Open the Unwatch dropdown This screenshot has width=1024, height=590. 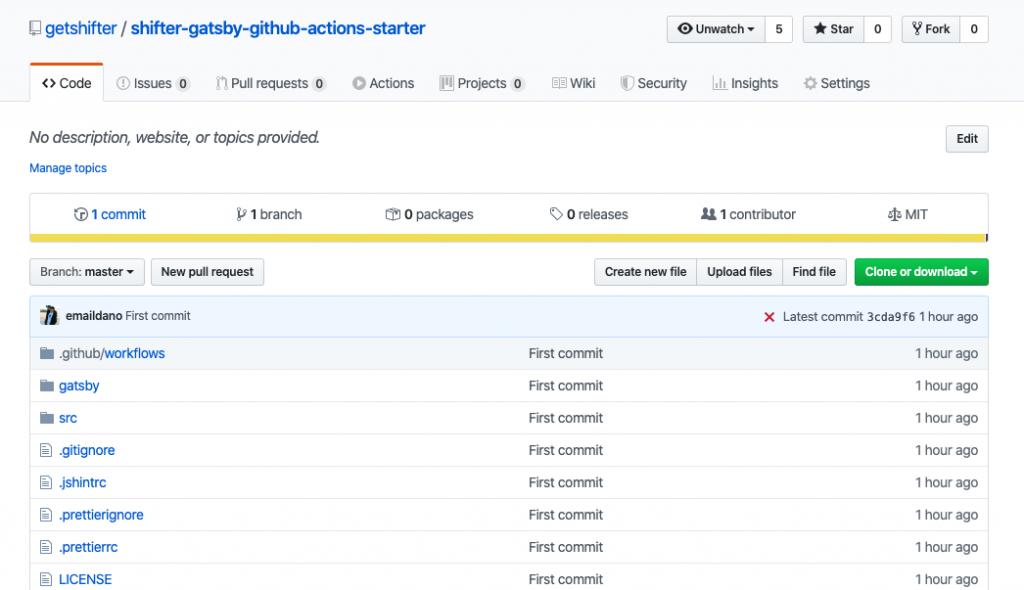(x=716, y=29)
